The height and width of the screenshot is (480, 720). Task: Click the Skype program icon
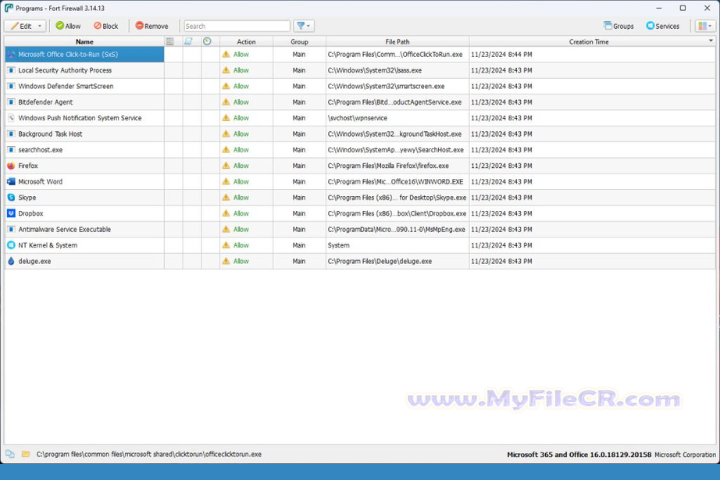[11, 198]
